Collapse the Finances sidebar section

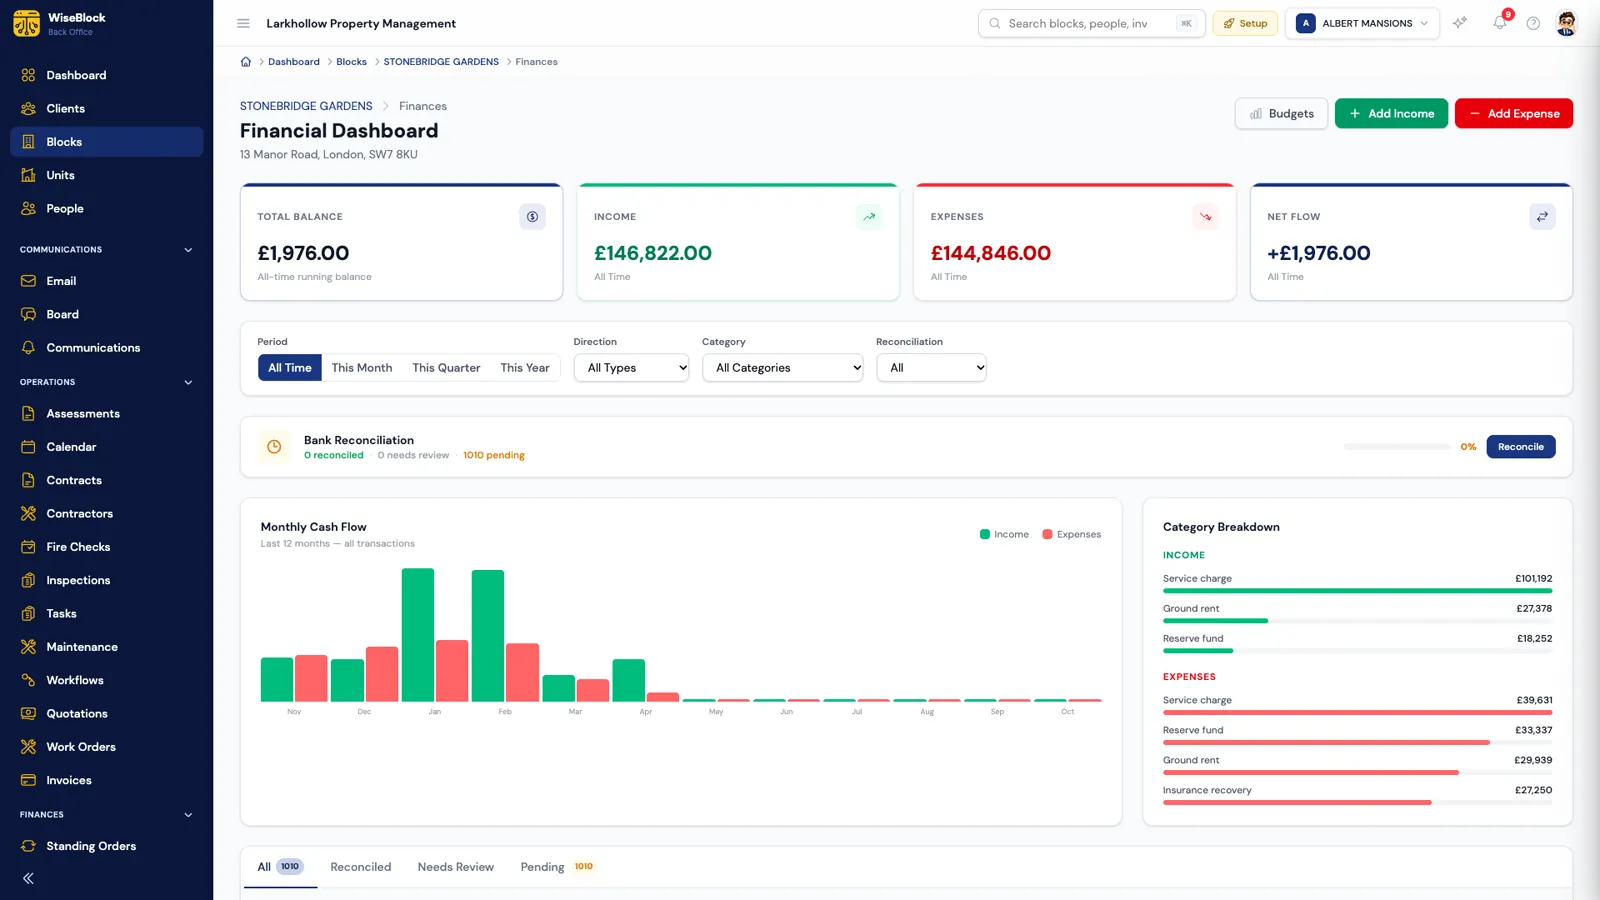188,815
